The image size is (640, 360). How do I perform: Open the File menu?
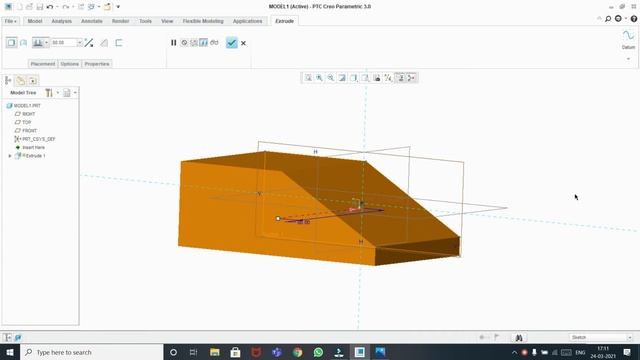[x=11, y=21]
